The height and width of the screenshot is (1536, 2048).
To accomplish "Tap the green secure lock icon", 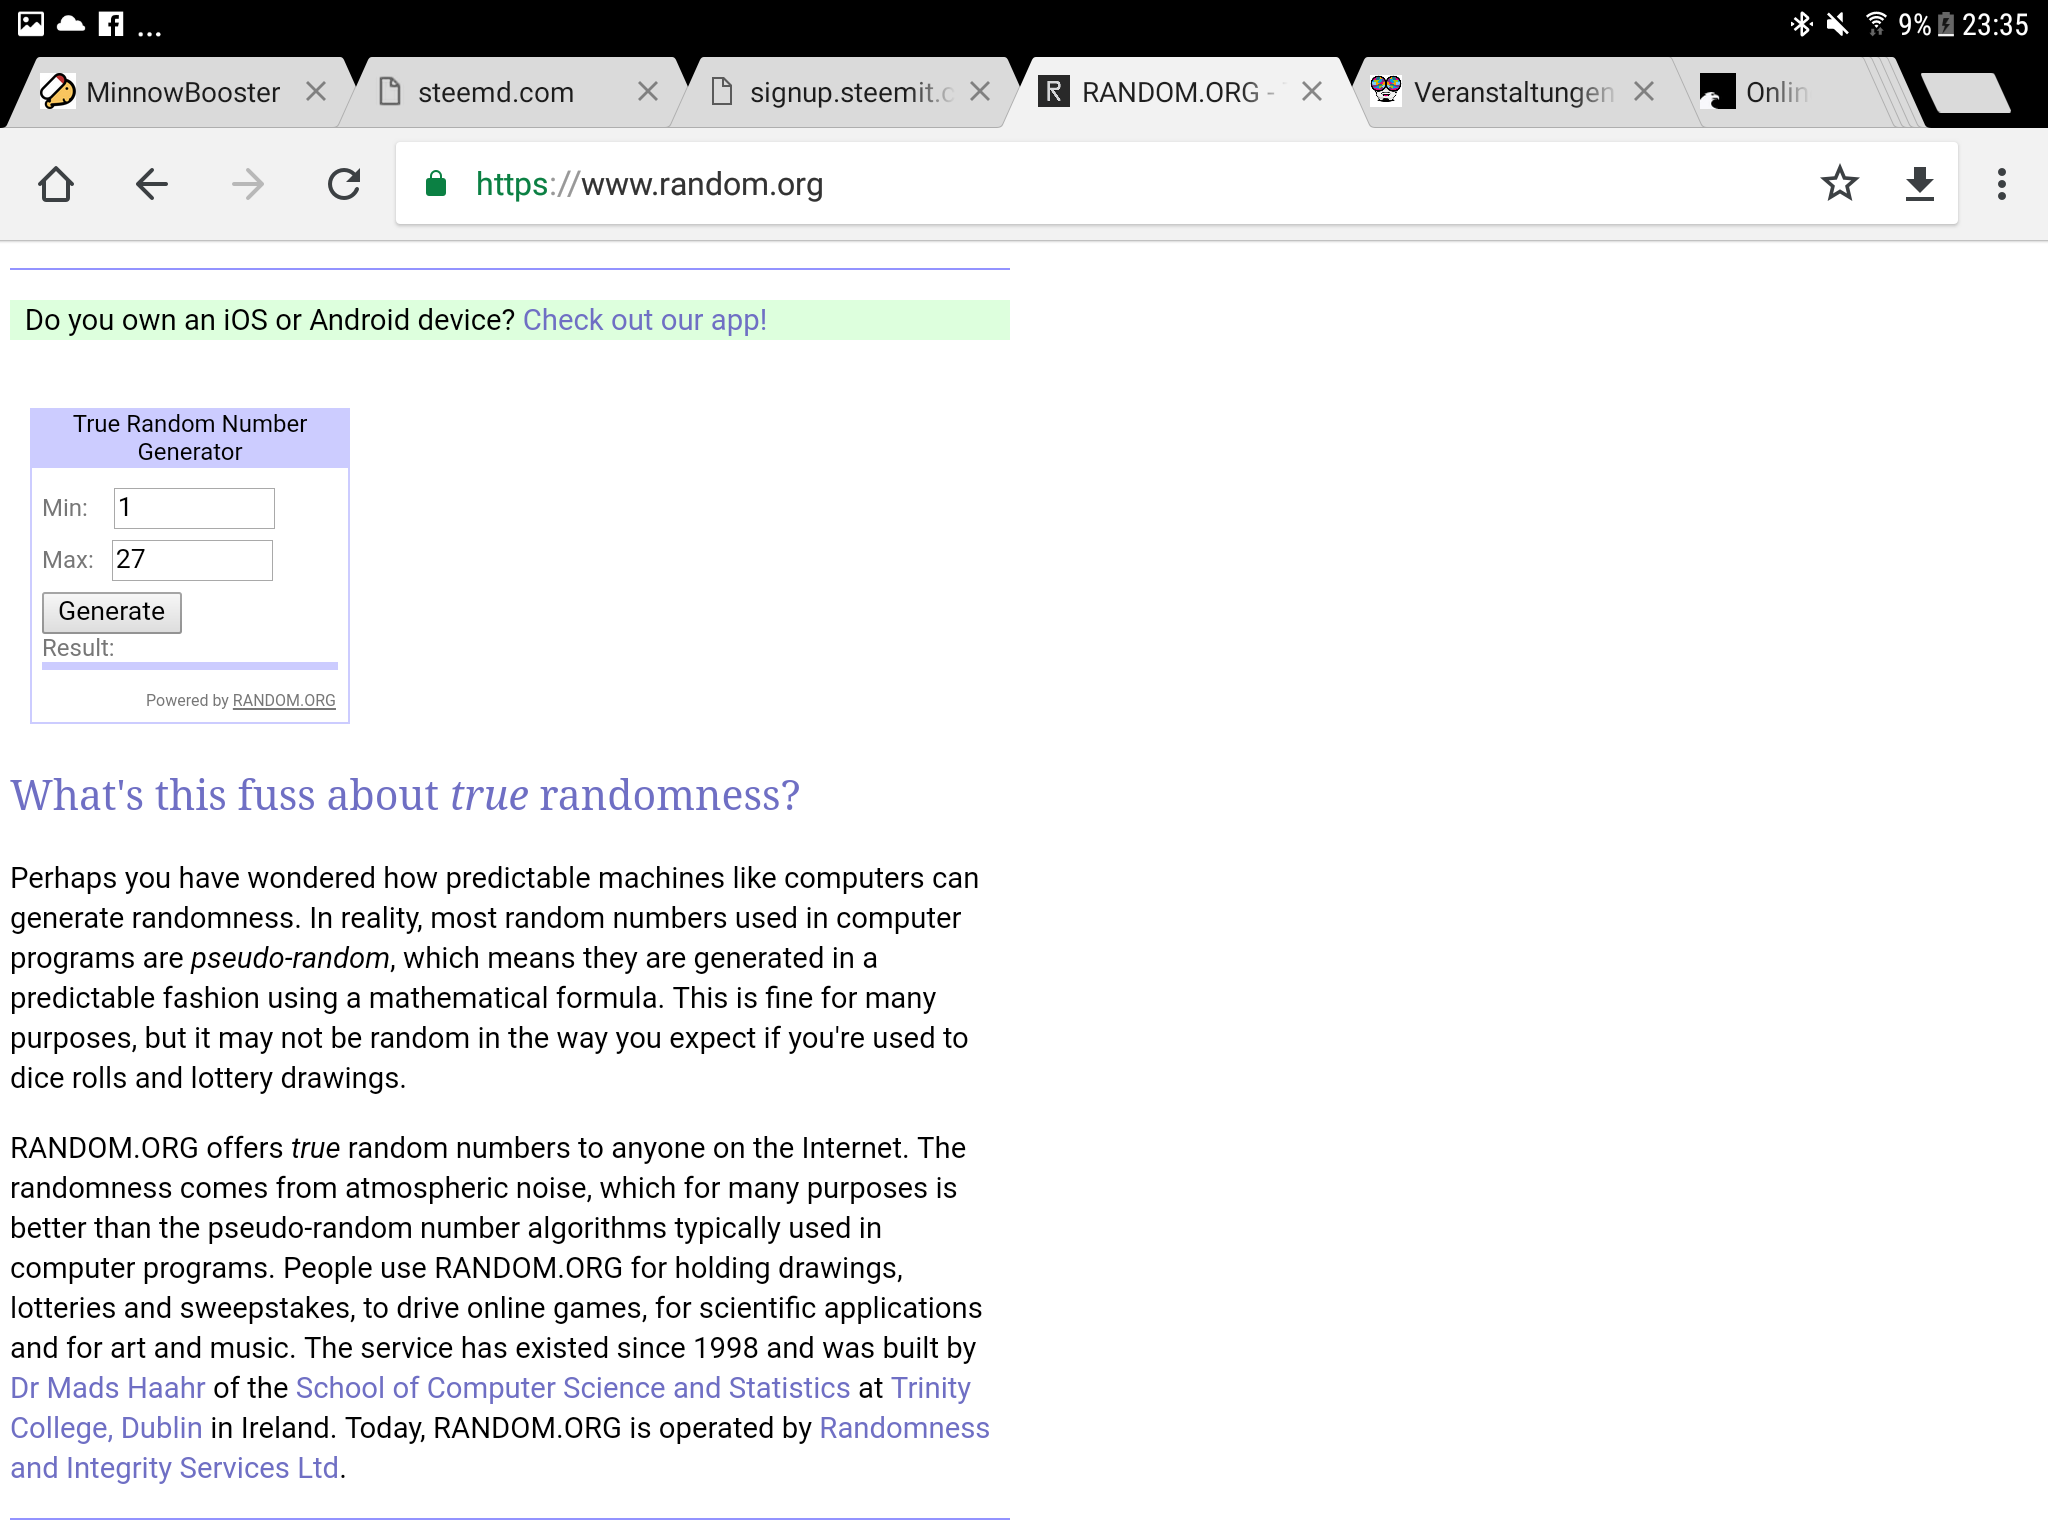I will 436,184.
